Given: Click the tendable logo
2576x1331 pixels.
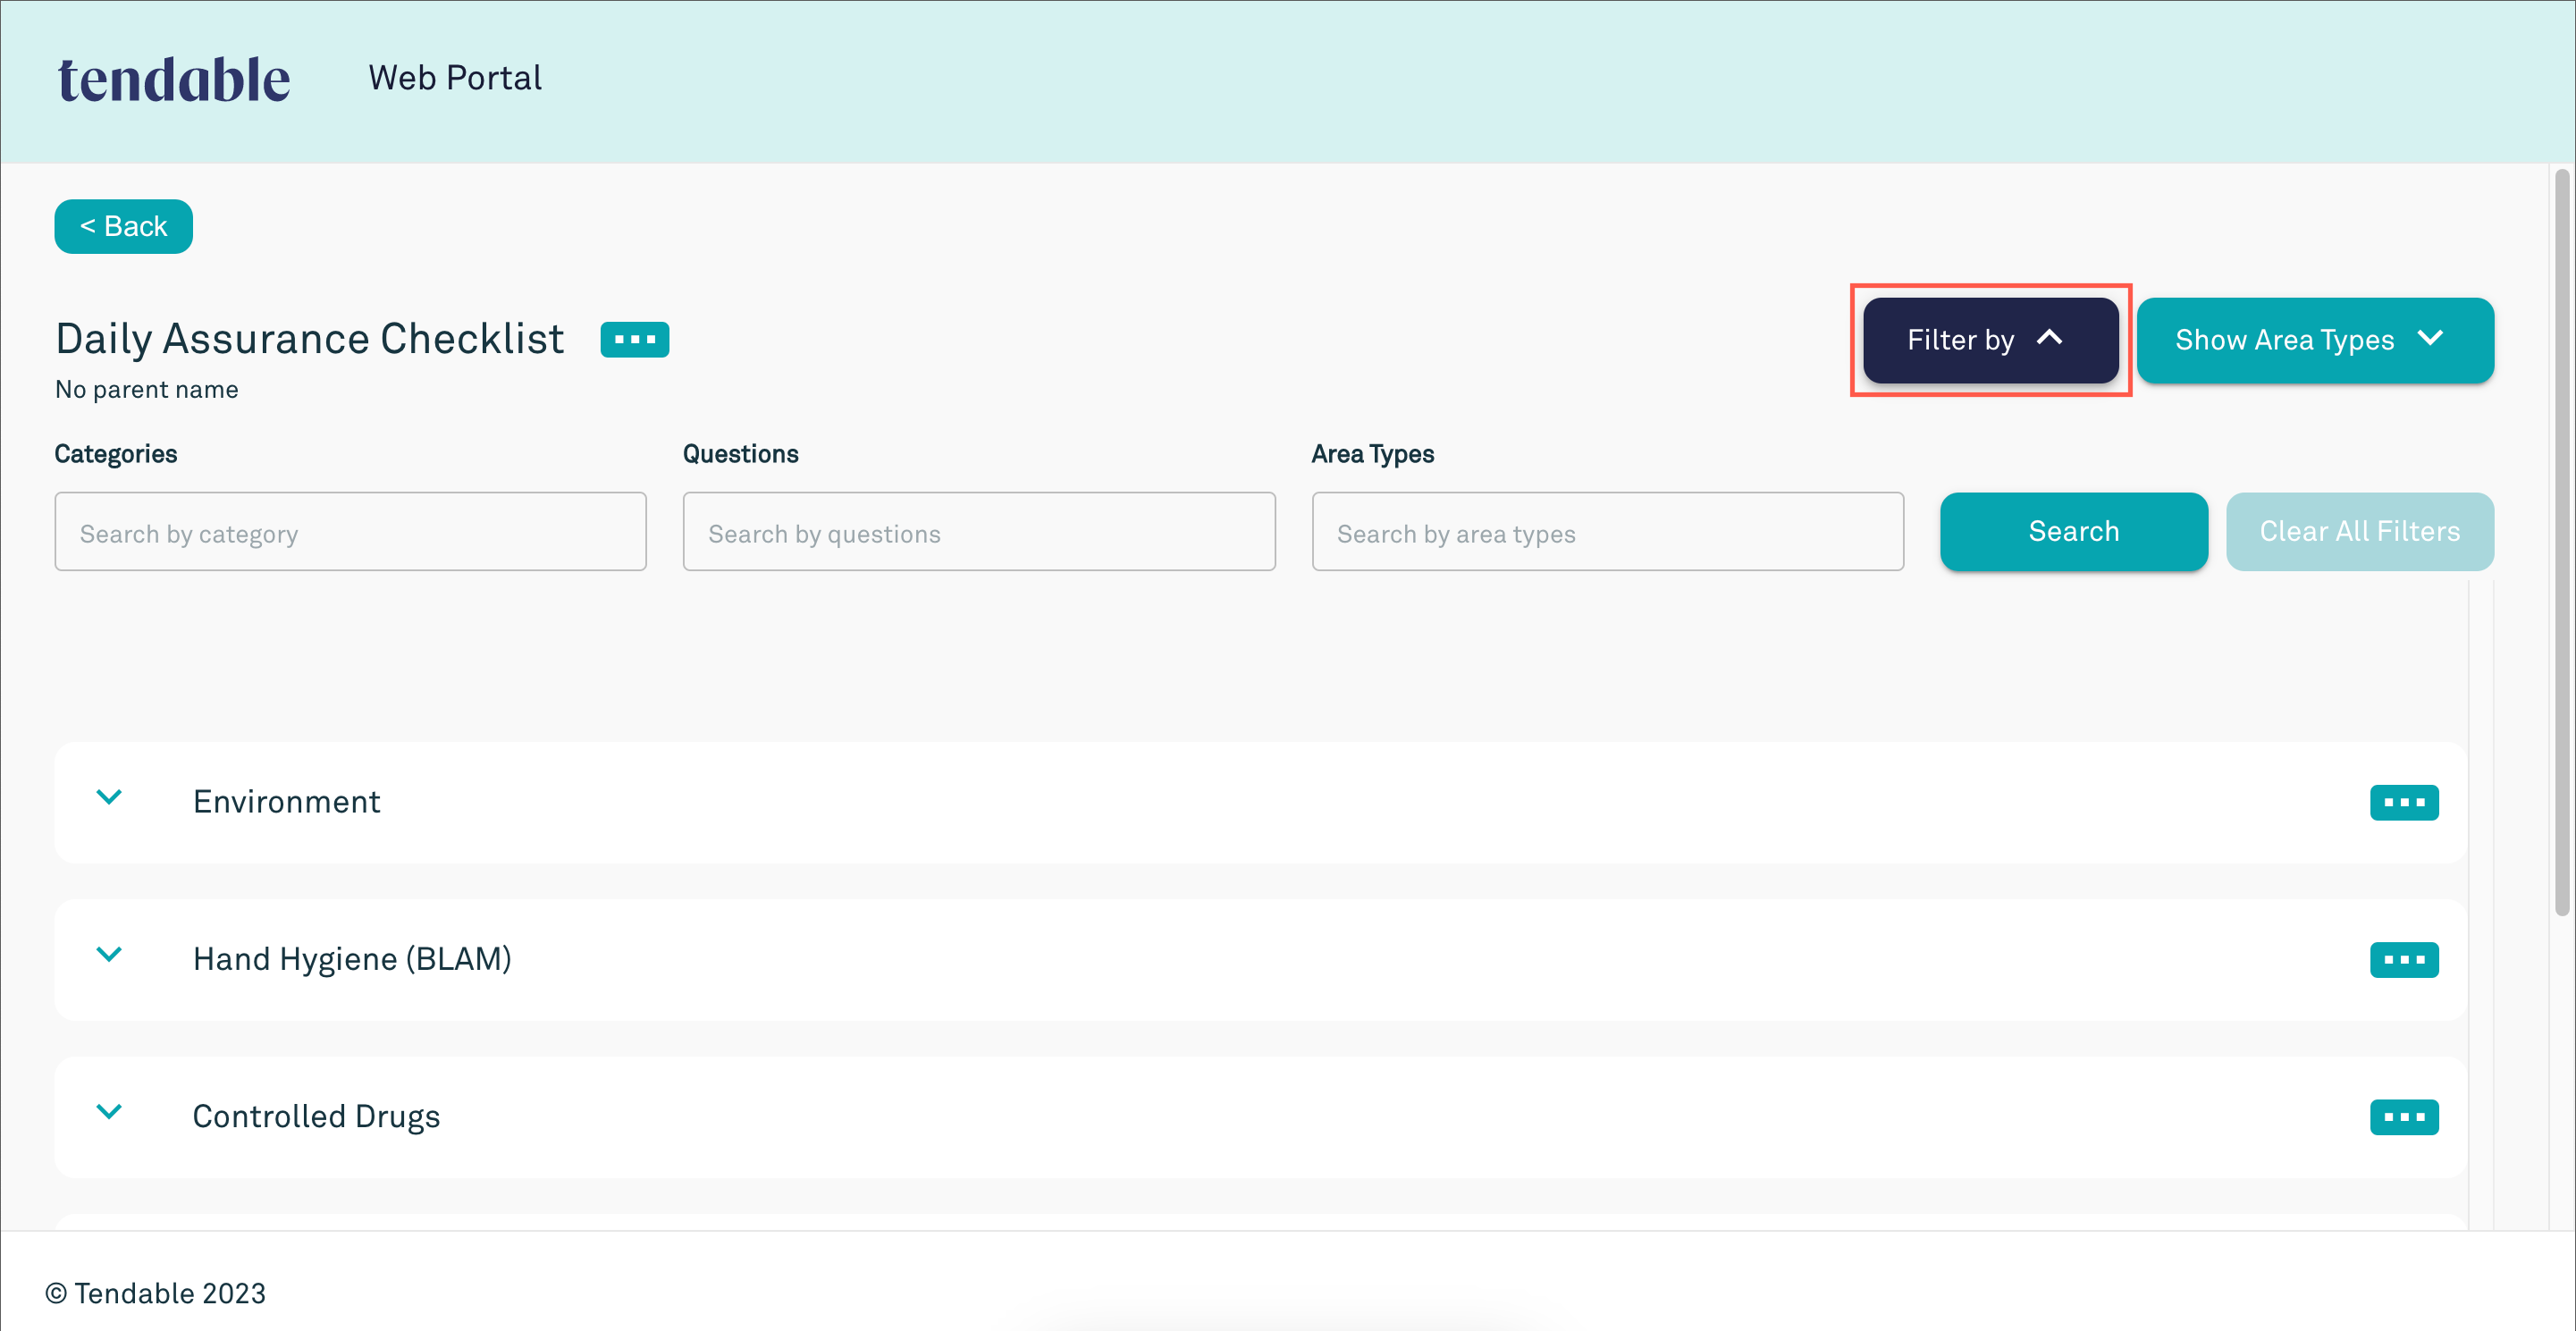Looking at the screenshot, I should click(x=174, y=79).
